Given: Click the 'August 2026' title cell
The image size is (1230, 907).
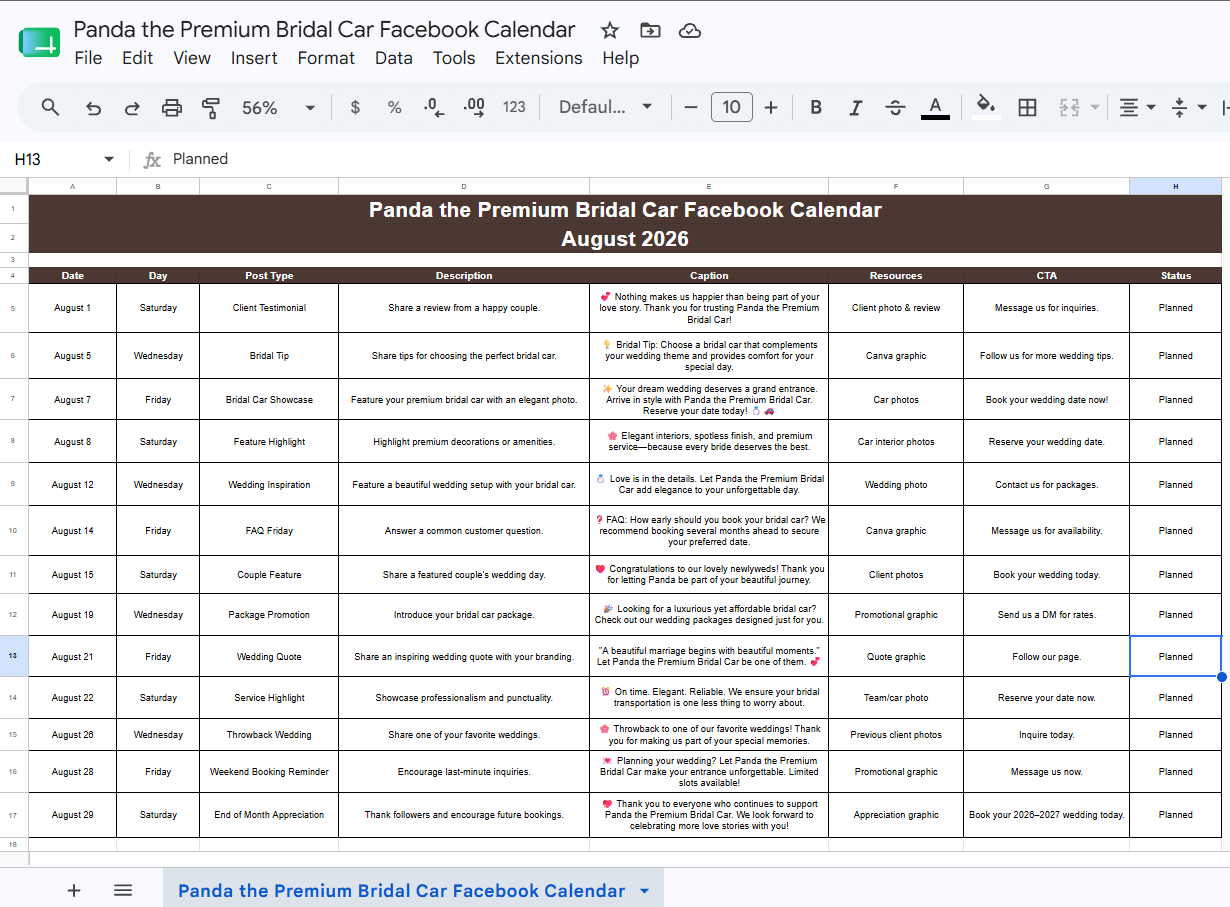Looking at the screenshot, I should point(625,238).
